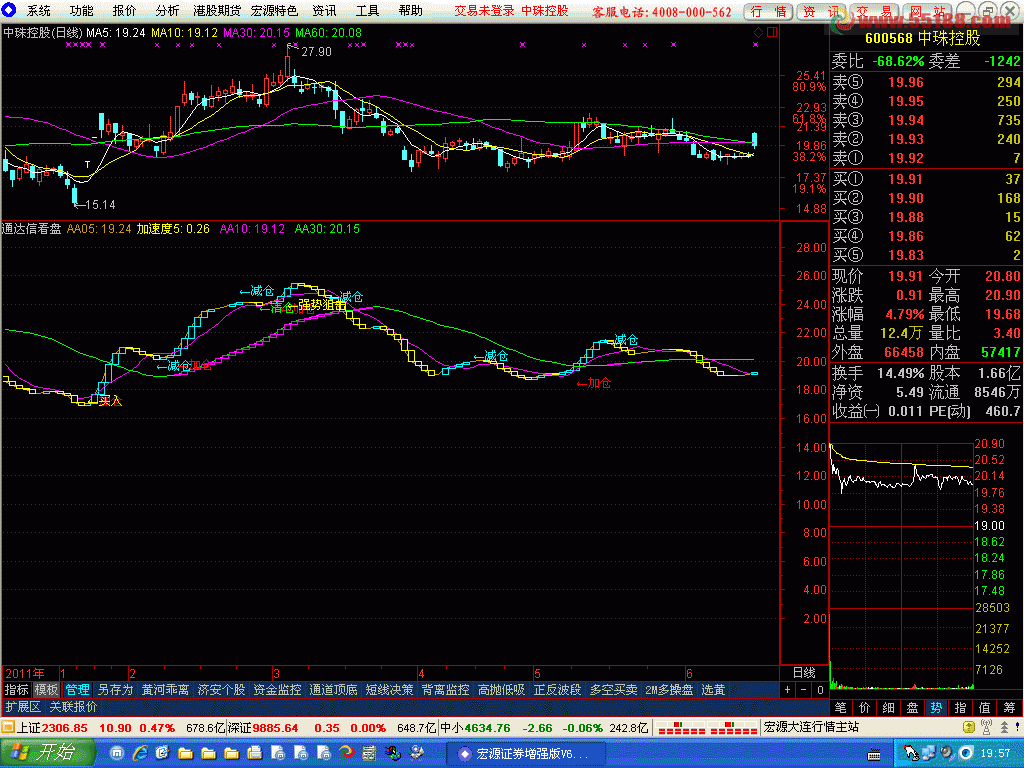Switch to the 多空买卖 indicator tab
Viewport: 1024px width, 768px height.
click(614, 690)
